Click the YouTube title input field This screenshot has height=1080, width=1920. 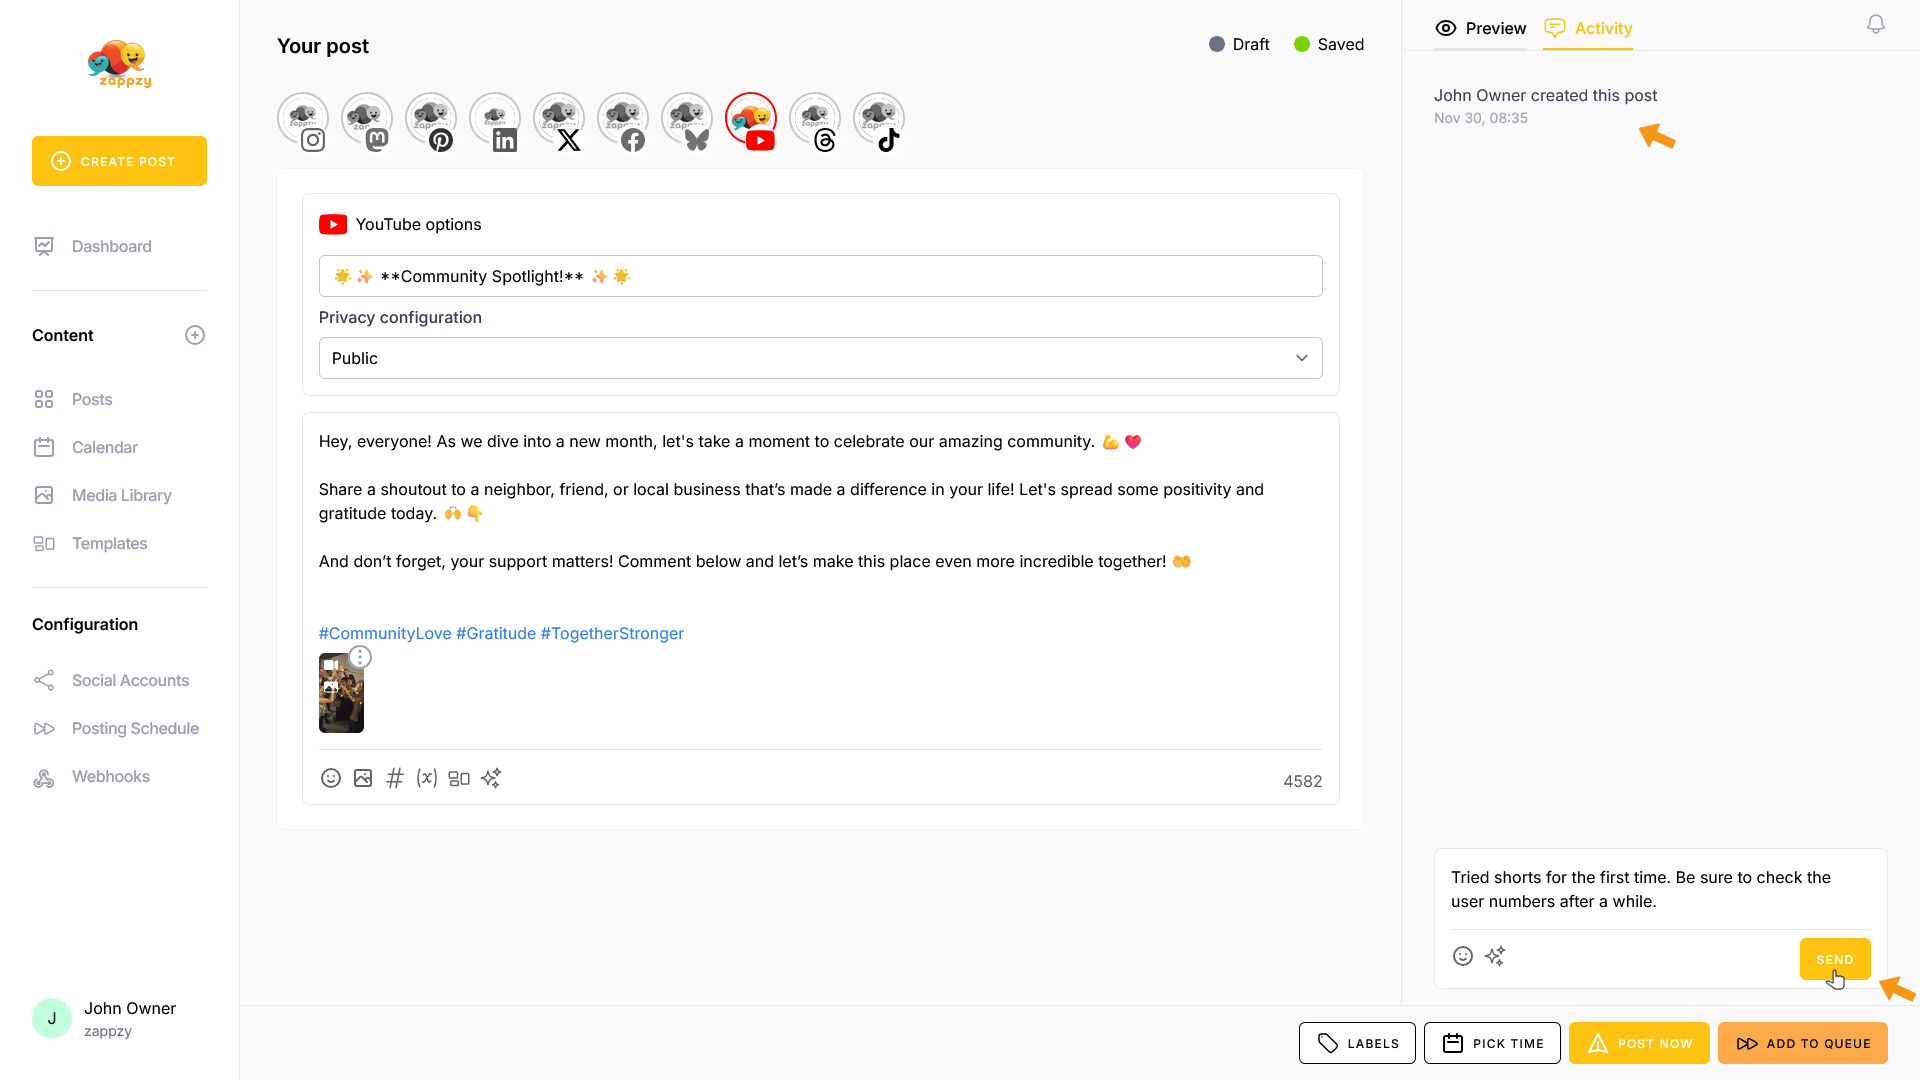click(820, 276)
